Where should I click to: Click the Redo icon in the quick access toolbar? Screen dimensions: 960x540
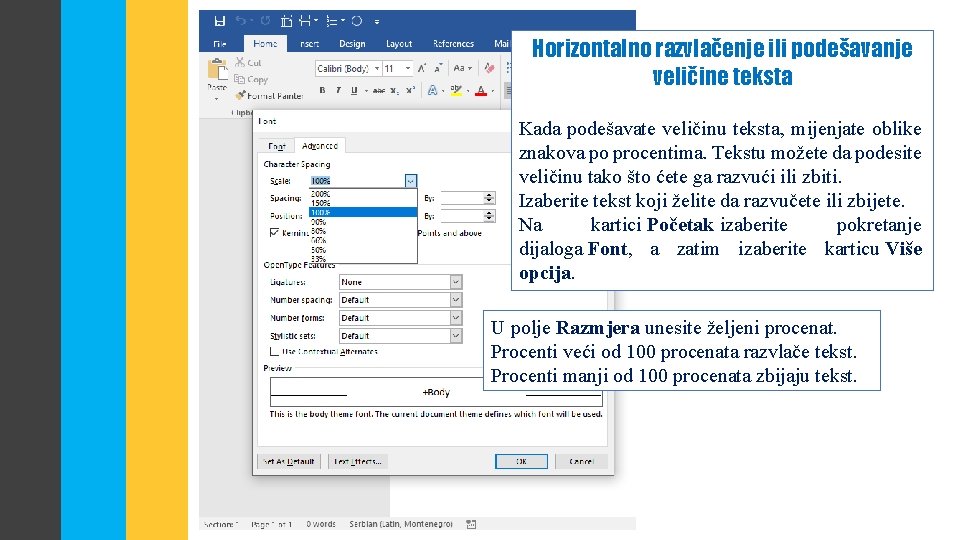tap(265, 21)
